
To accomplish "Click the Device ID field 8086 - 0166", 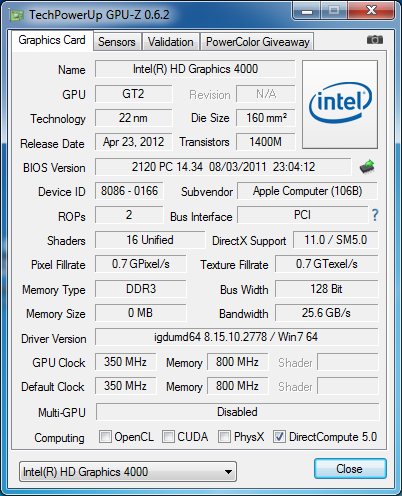I will pos(129,191).
